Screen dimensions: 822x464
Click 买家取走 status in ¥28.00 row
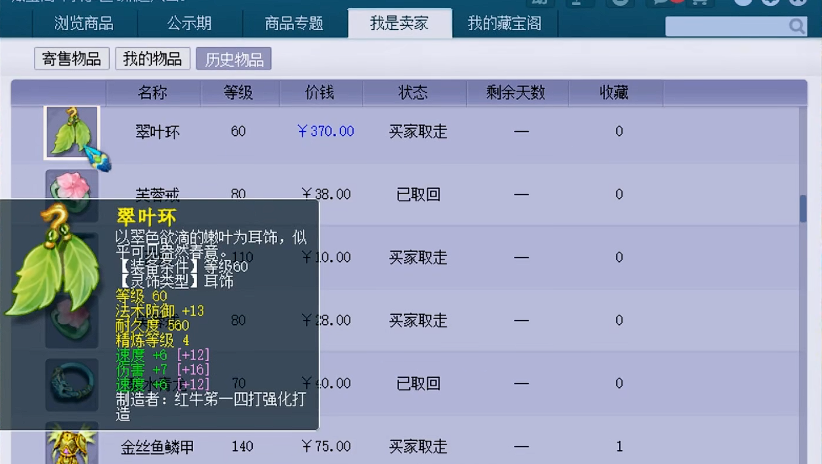pyautogui.click(x=418, y=320)
